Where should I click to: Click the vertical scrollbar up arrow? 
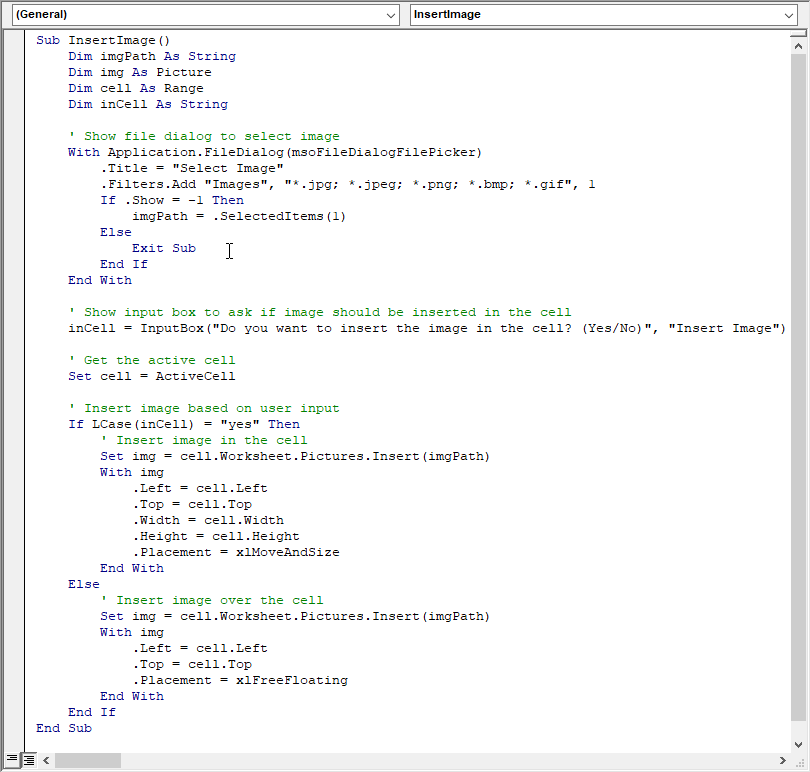tap(798, 46)
